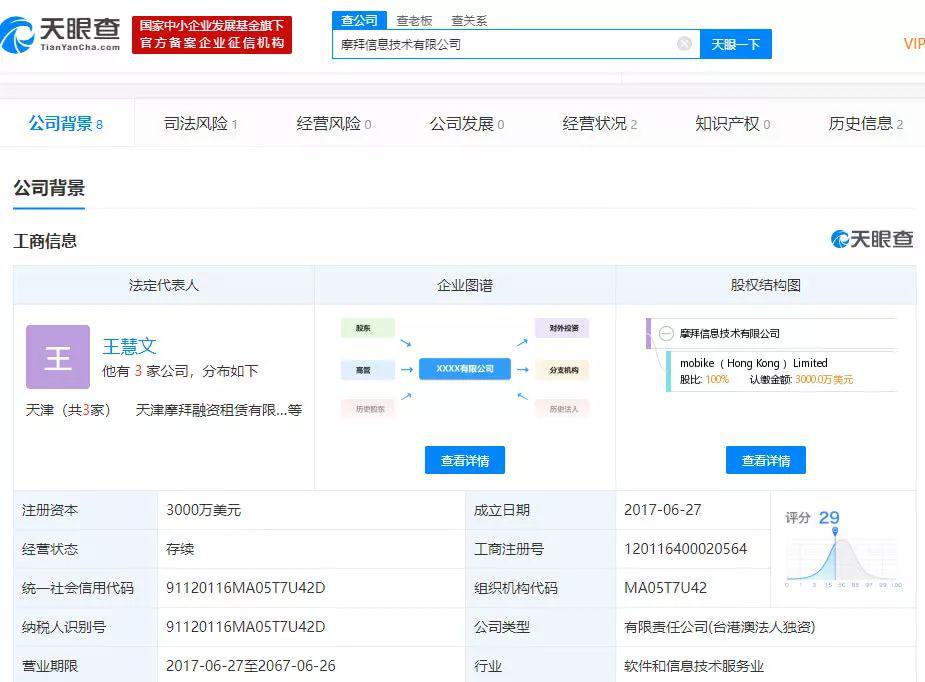Click the 股东 node in enterprise graph

pos(368,328)
